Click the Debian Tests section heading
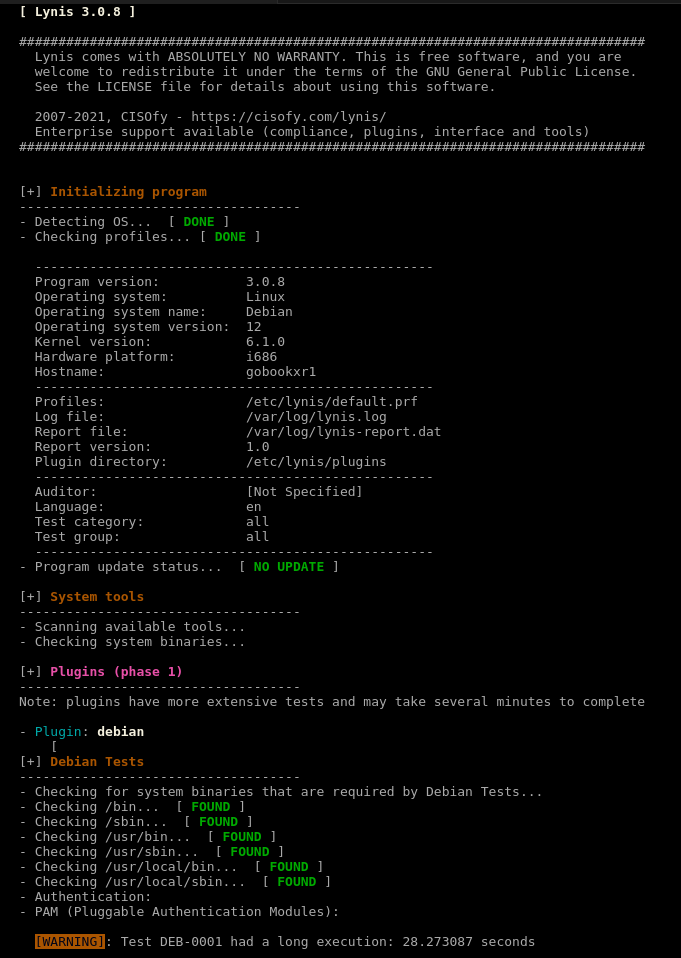681x958 pixels. click(x=97, y=762)
